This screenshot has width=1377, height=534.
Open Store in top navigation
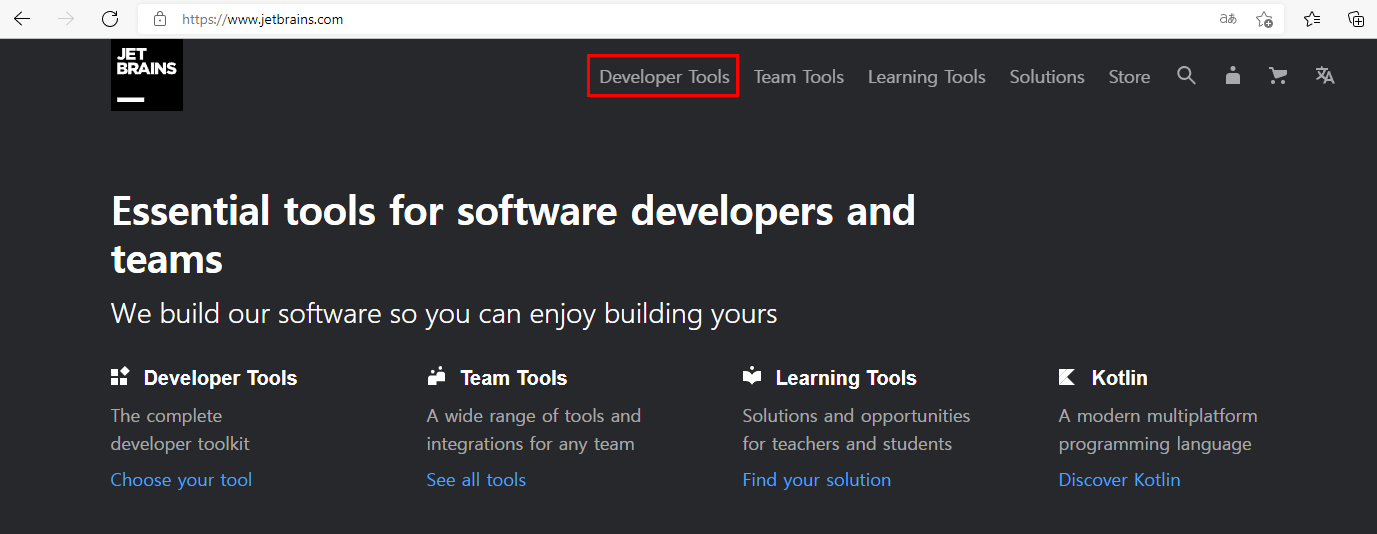(1129, 77)
